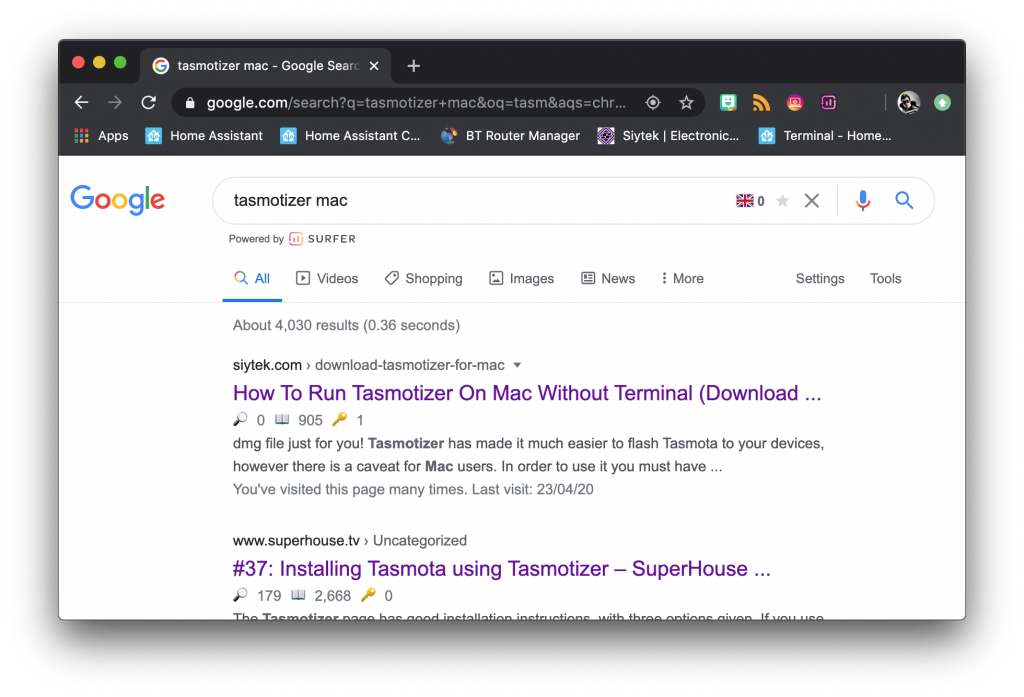
Task: Switch to the Images tab
Action: (522, 278)
